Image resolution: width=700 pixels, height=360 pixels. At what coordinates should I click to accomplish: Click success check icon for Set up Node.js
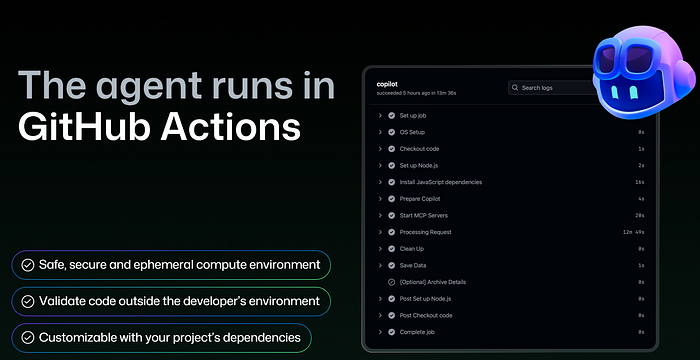[x=392, y=165]
